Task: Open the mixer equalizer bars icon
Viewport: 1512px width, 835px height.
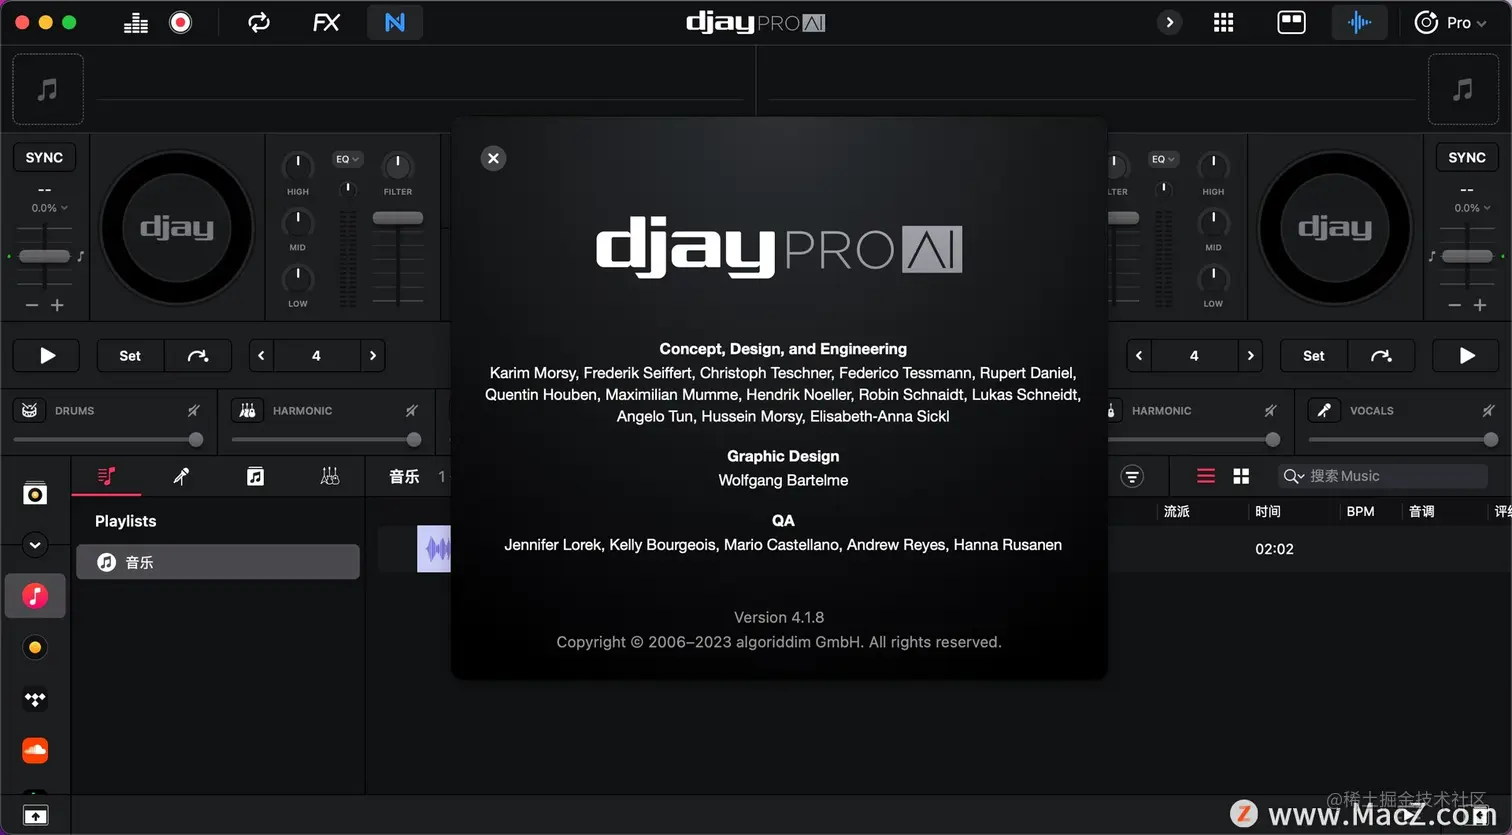Action: pos(136,22)
